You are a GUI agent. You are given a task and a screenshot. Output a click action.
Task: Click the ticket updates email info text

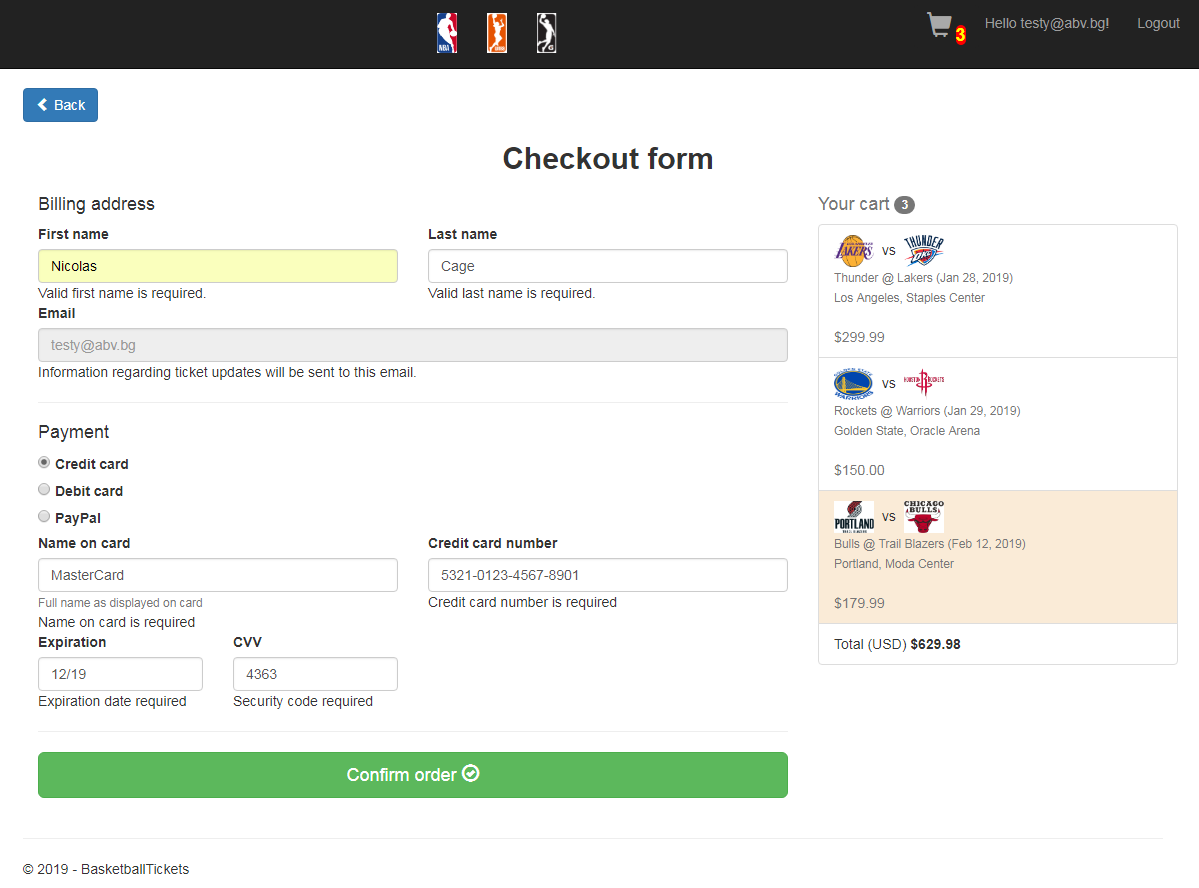pyautogui.click(x=227, y=372)
